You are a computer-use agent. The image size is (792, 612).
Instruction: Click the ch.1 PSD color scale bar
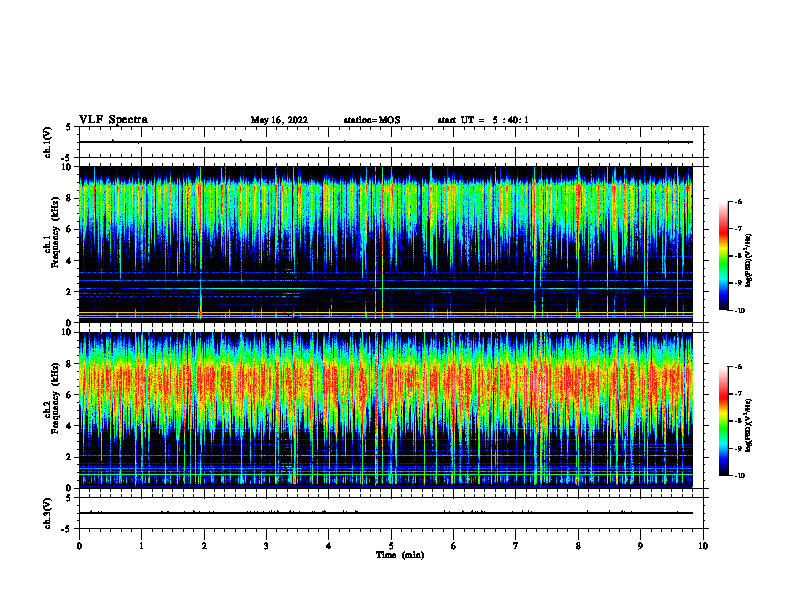tap(723, 256)
